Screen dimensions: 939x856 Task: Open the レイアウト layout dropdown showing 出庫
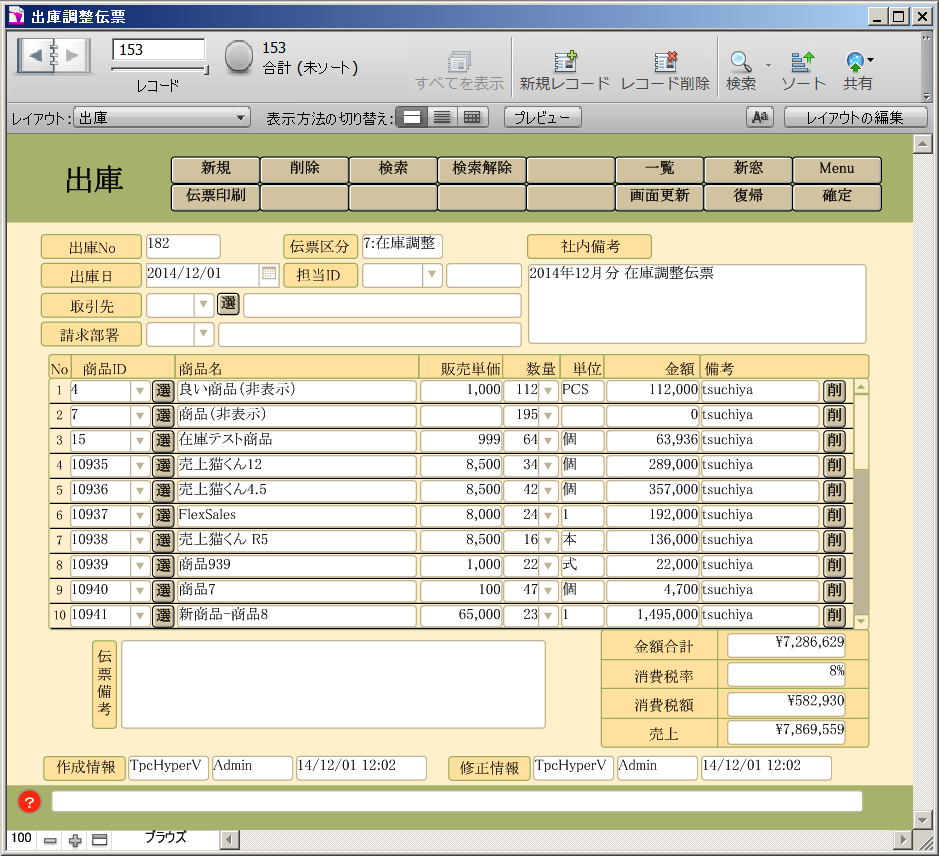tap(160, 116)
